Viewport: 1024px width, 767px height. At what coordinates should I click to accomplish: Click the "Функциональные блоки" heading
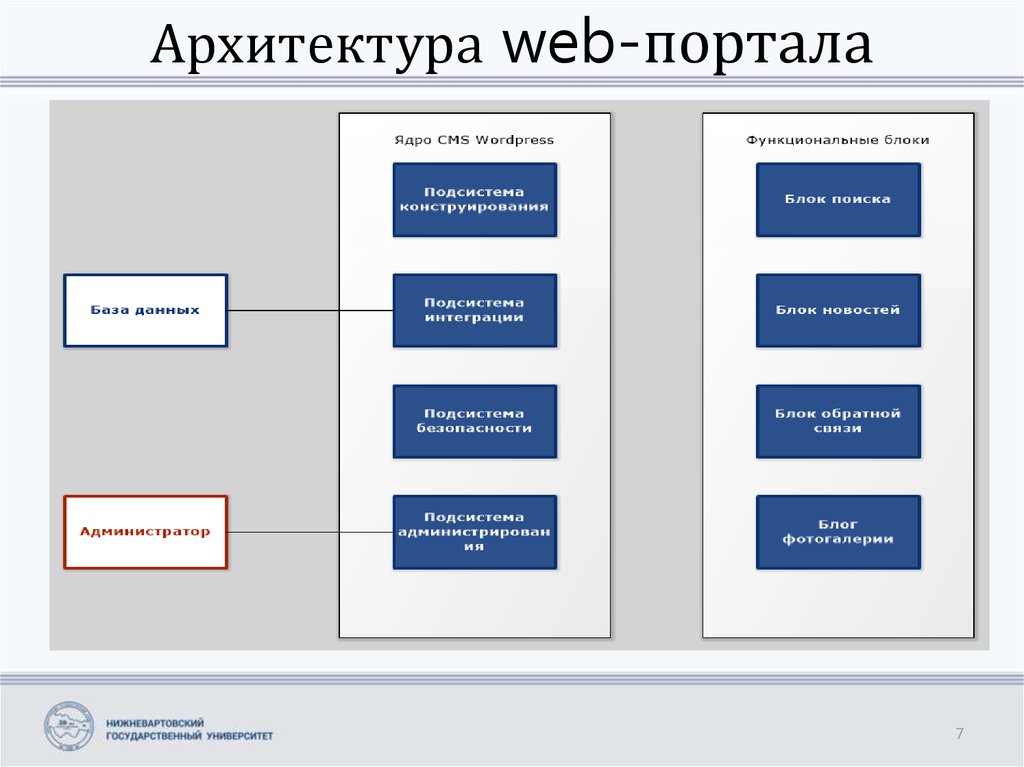[838, 140]
